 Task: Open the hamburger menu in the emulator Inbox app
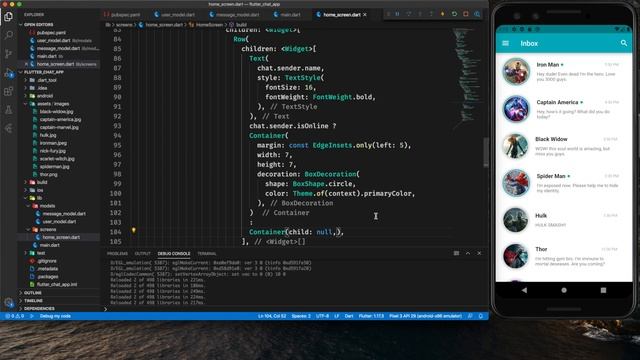(505, 43)
